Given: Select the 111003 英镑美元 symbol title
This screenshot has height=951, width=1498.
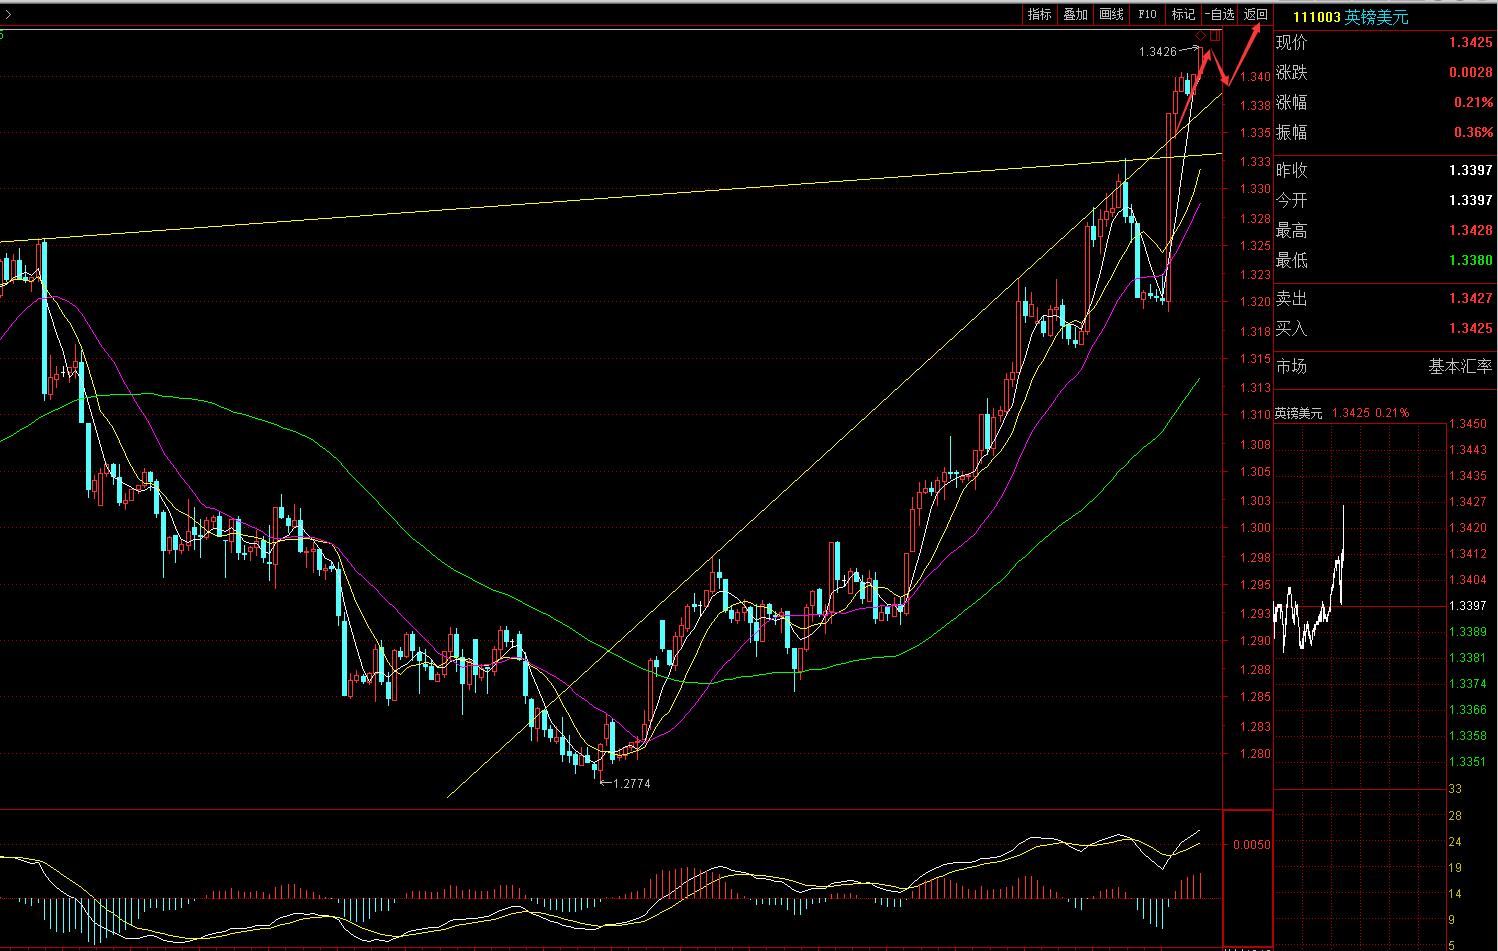Looking at the screenshot, I should (1350, 17).
